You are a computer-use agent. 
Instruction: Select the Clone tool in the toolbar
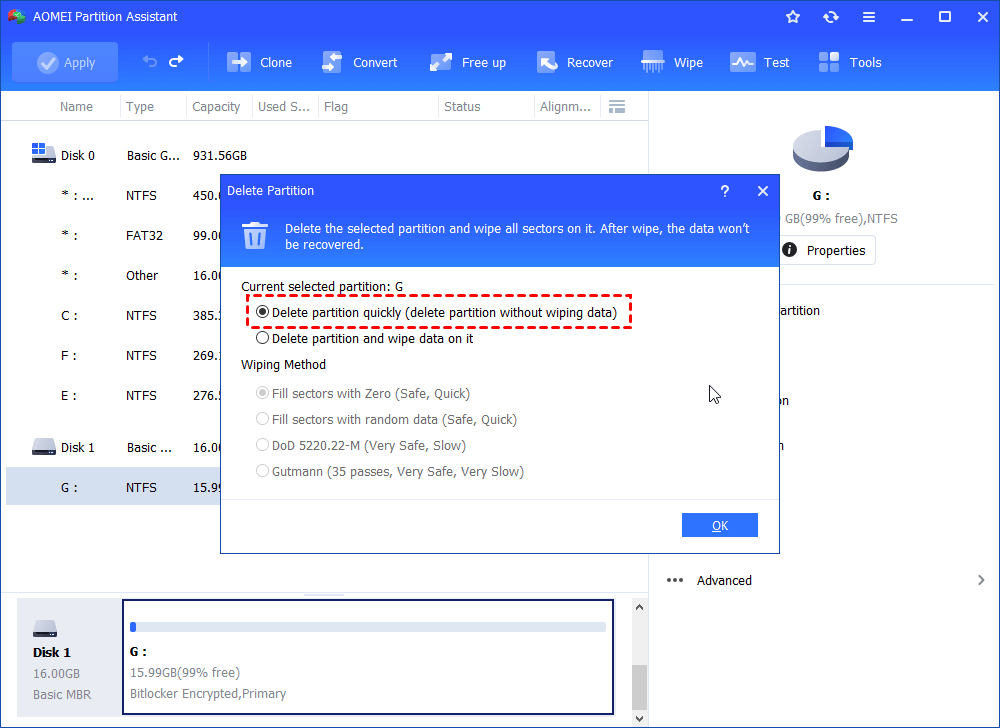click(259, 62)
